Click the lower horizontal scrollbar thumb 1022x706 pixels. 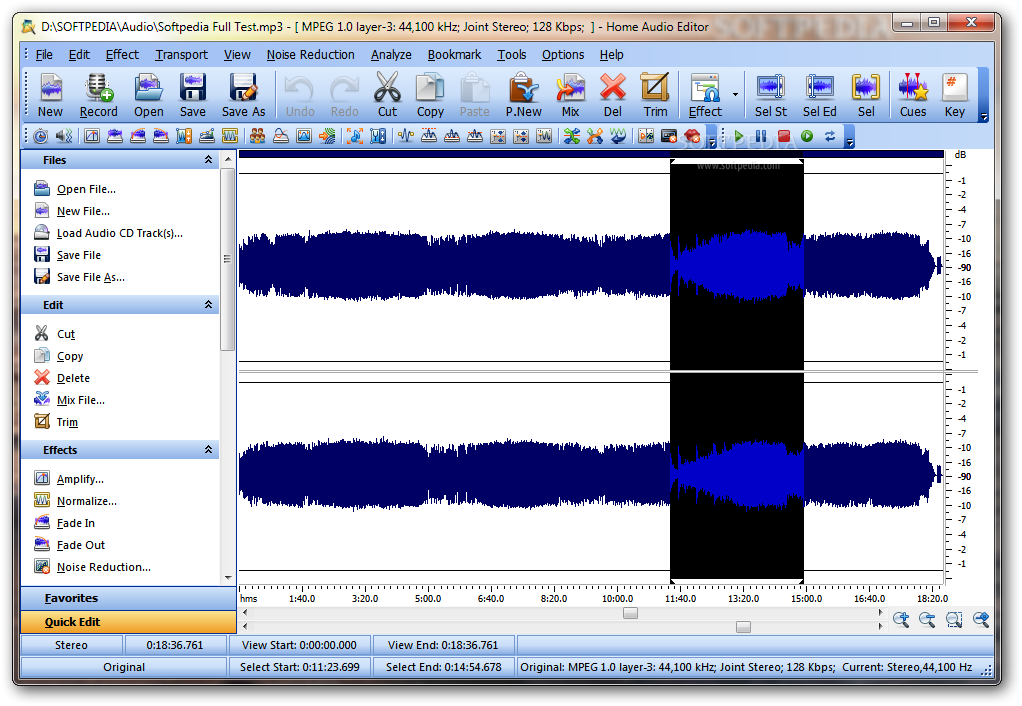pyautogui.click(x=743, y=626)
